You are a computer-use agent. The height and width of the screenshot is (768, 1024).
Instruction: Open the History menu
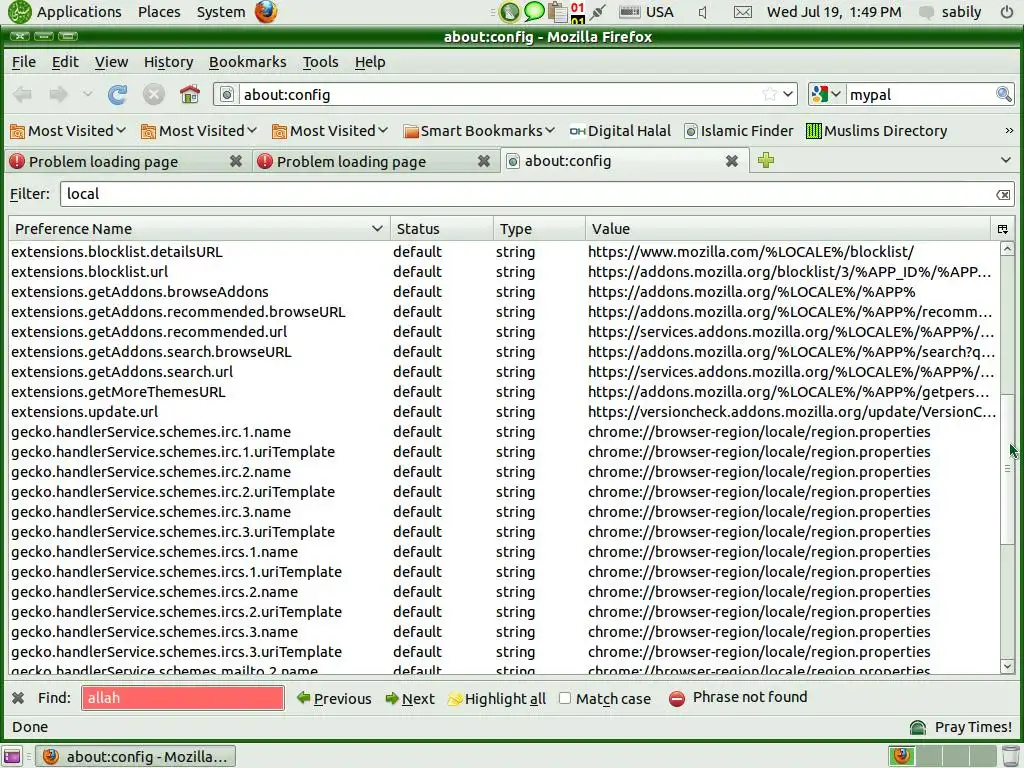(x=168, y=62)
